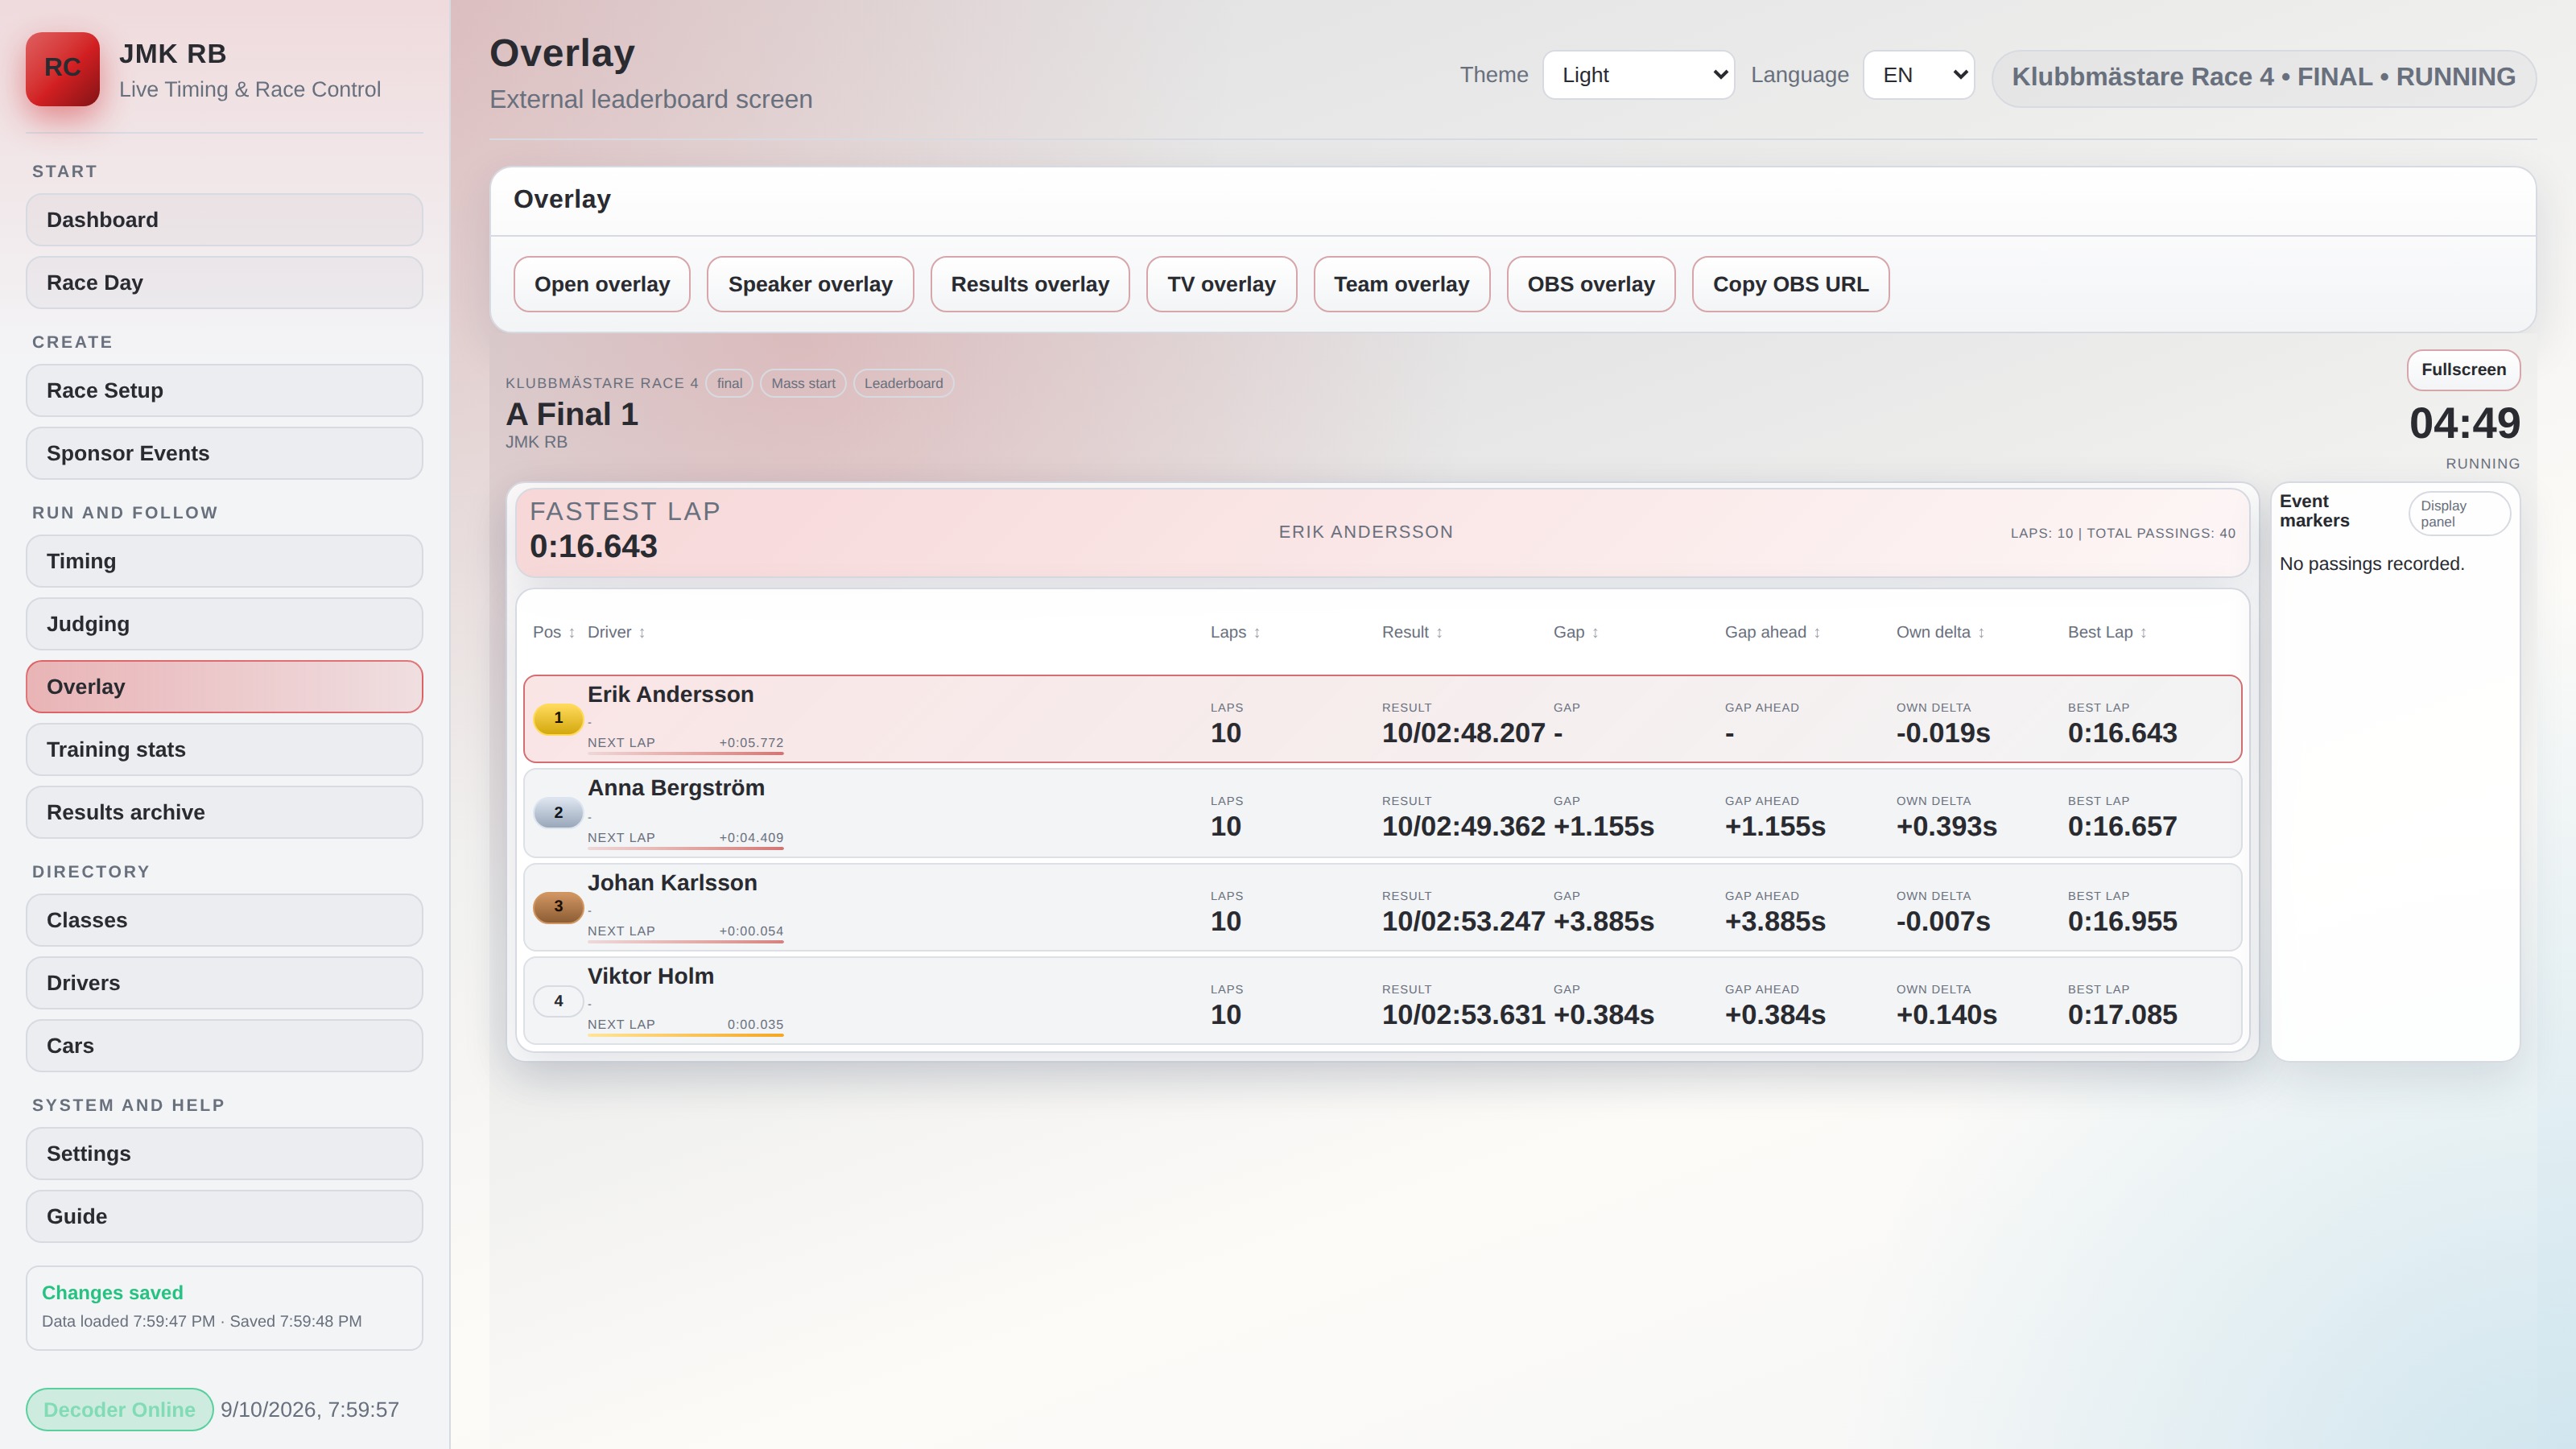Open the Language dropdown showing EN
The height and width of the screenshot is (1449, 2576).
pyautogui.click(x=1918, y=75)
